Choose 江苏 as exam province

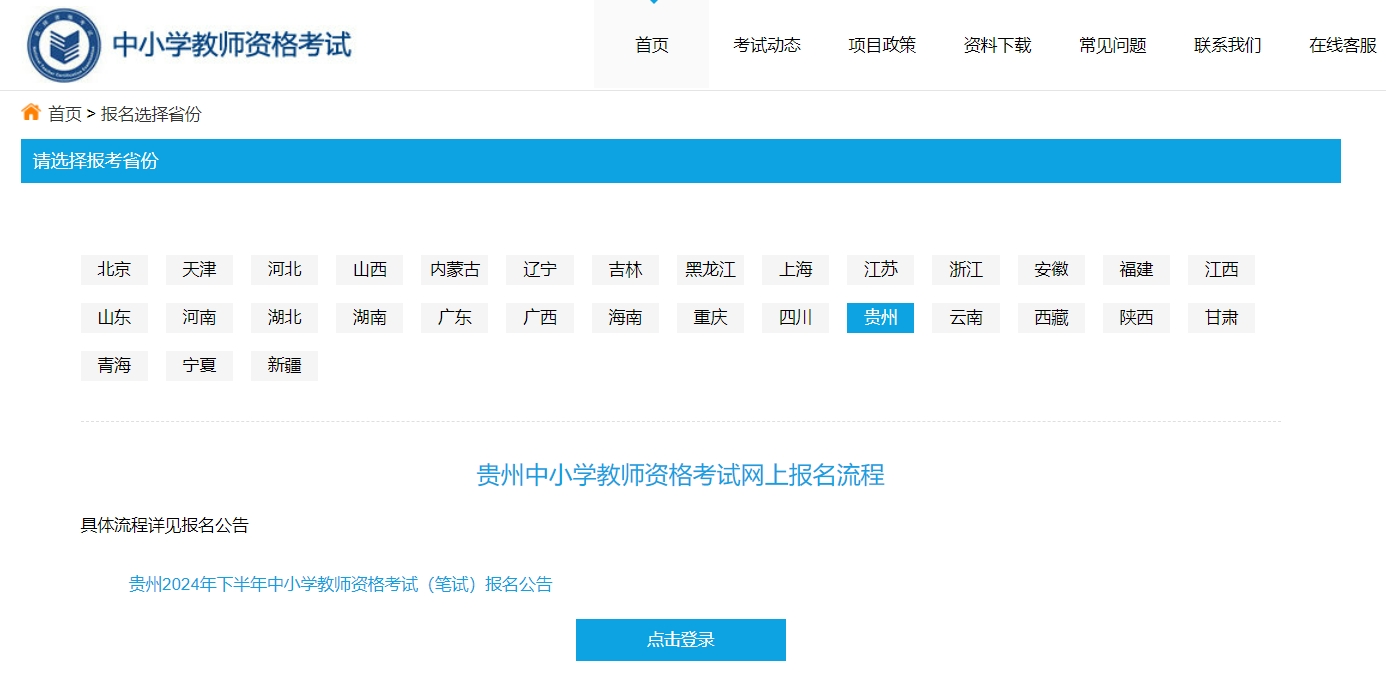point(880,270)
